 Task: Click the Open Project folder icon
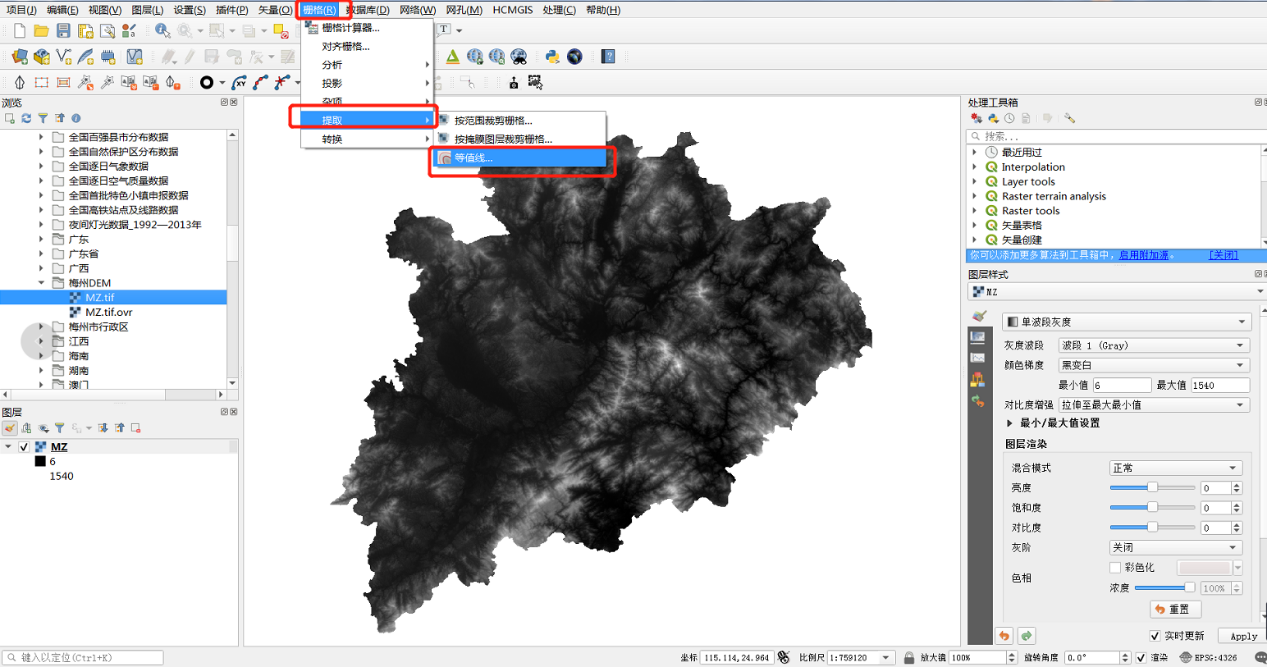[x=41, y=31]
